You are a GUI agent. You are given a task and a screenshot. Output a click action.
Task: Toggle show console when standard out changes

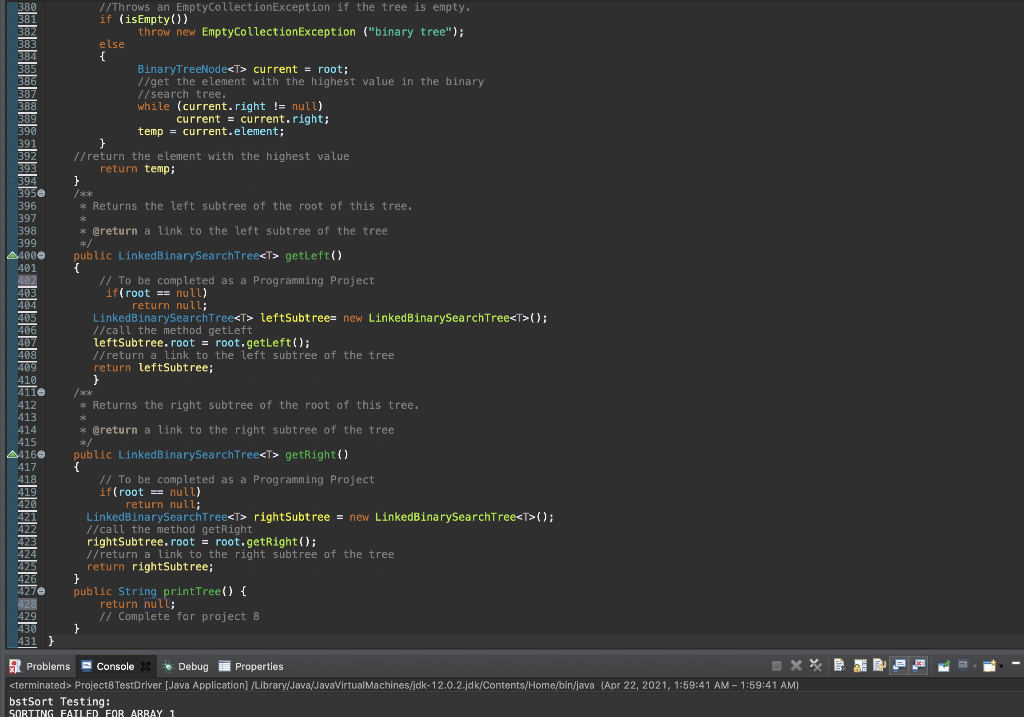(899, 665)
